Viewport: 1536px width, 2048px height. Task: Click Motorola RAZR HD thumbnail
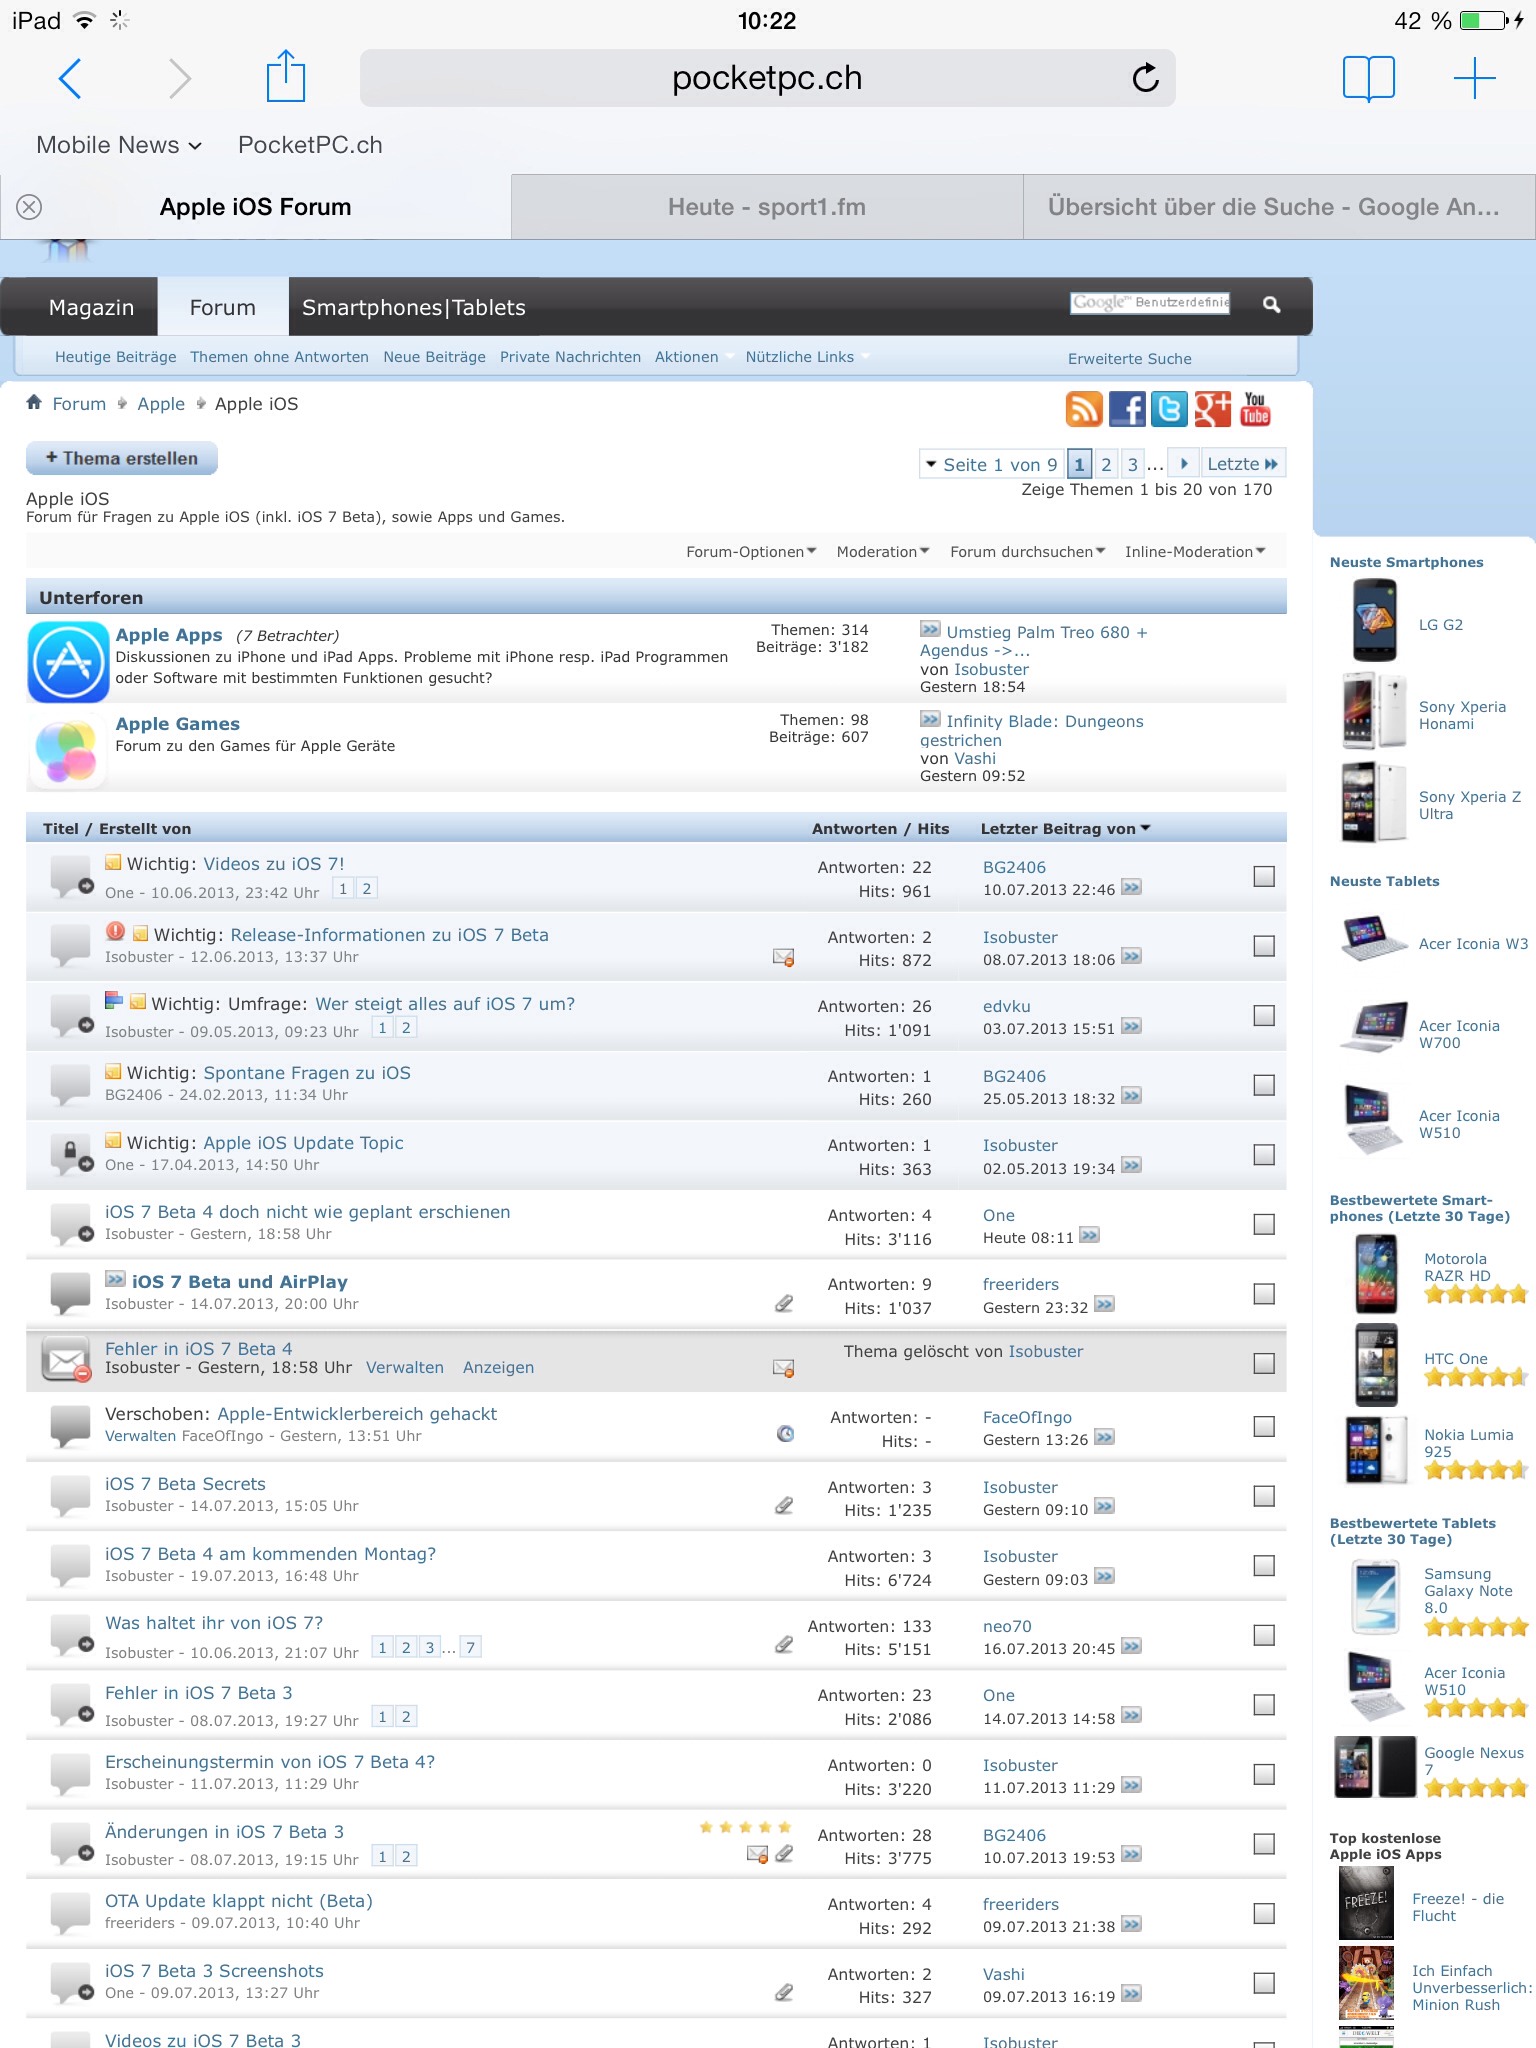1376,1273
